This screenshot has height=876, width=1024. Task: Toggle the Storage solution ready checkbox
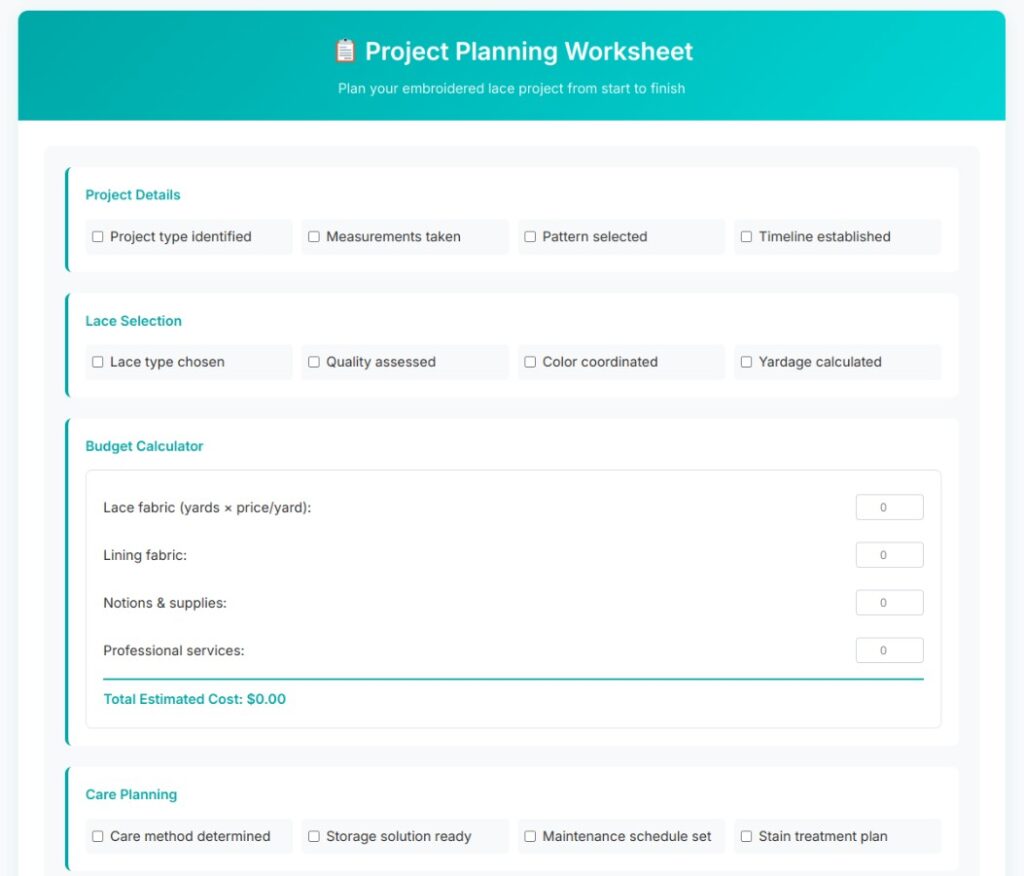click(x=313, y=836)
